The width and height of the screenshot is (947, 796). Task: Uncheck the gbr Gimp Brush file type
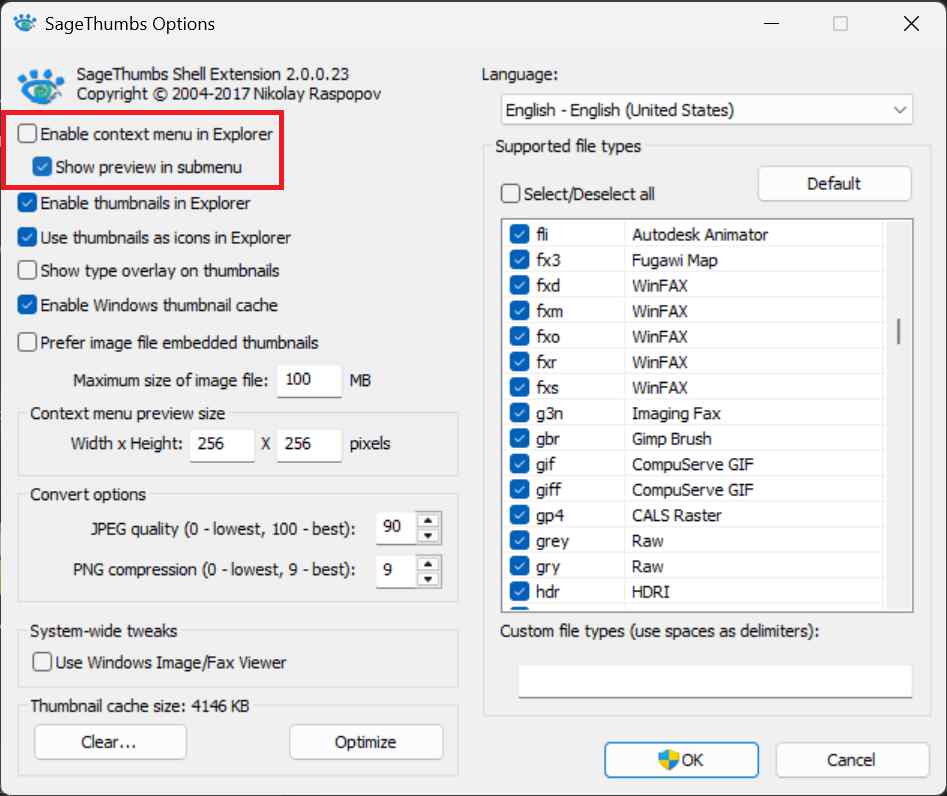click(519, 438)
